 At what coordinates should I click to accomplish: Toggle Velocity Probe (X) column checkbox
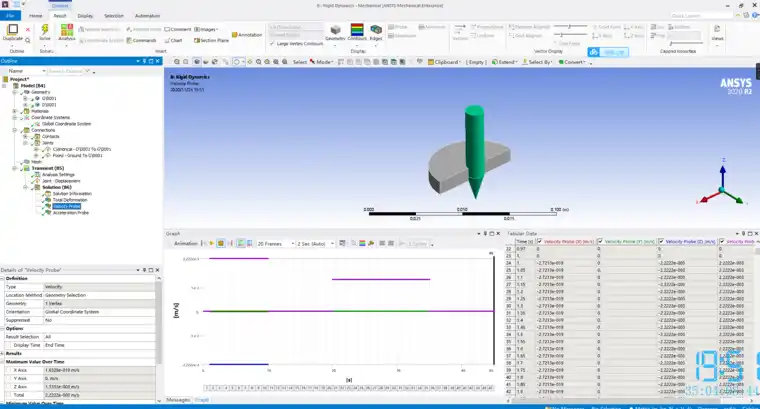coord(539,241)
